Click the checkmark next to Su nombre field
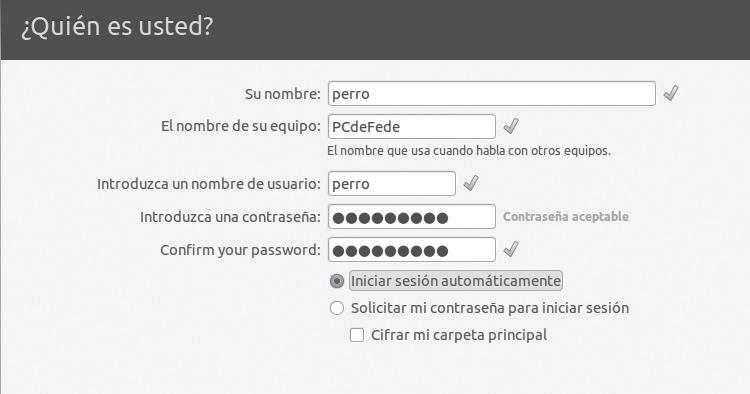 671,93
